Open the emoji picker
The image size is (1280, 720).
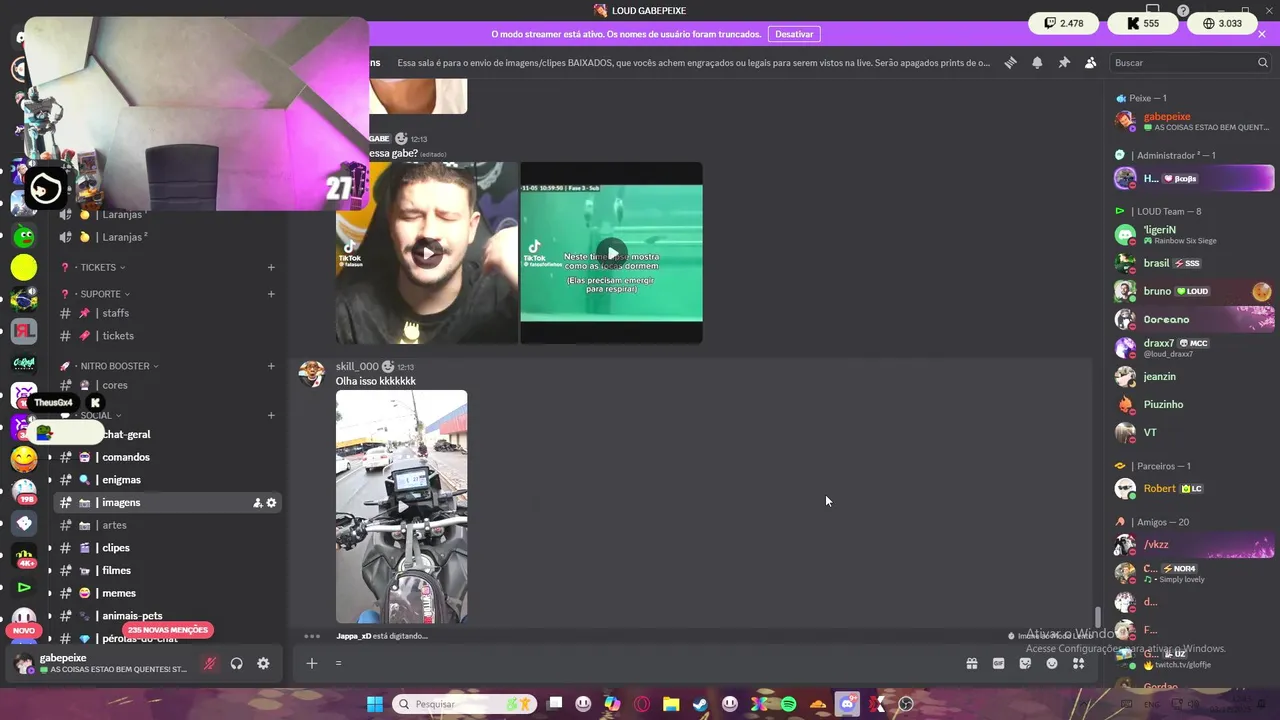[1052, 663]
